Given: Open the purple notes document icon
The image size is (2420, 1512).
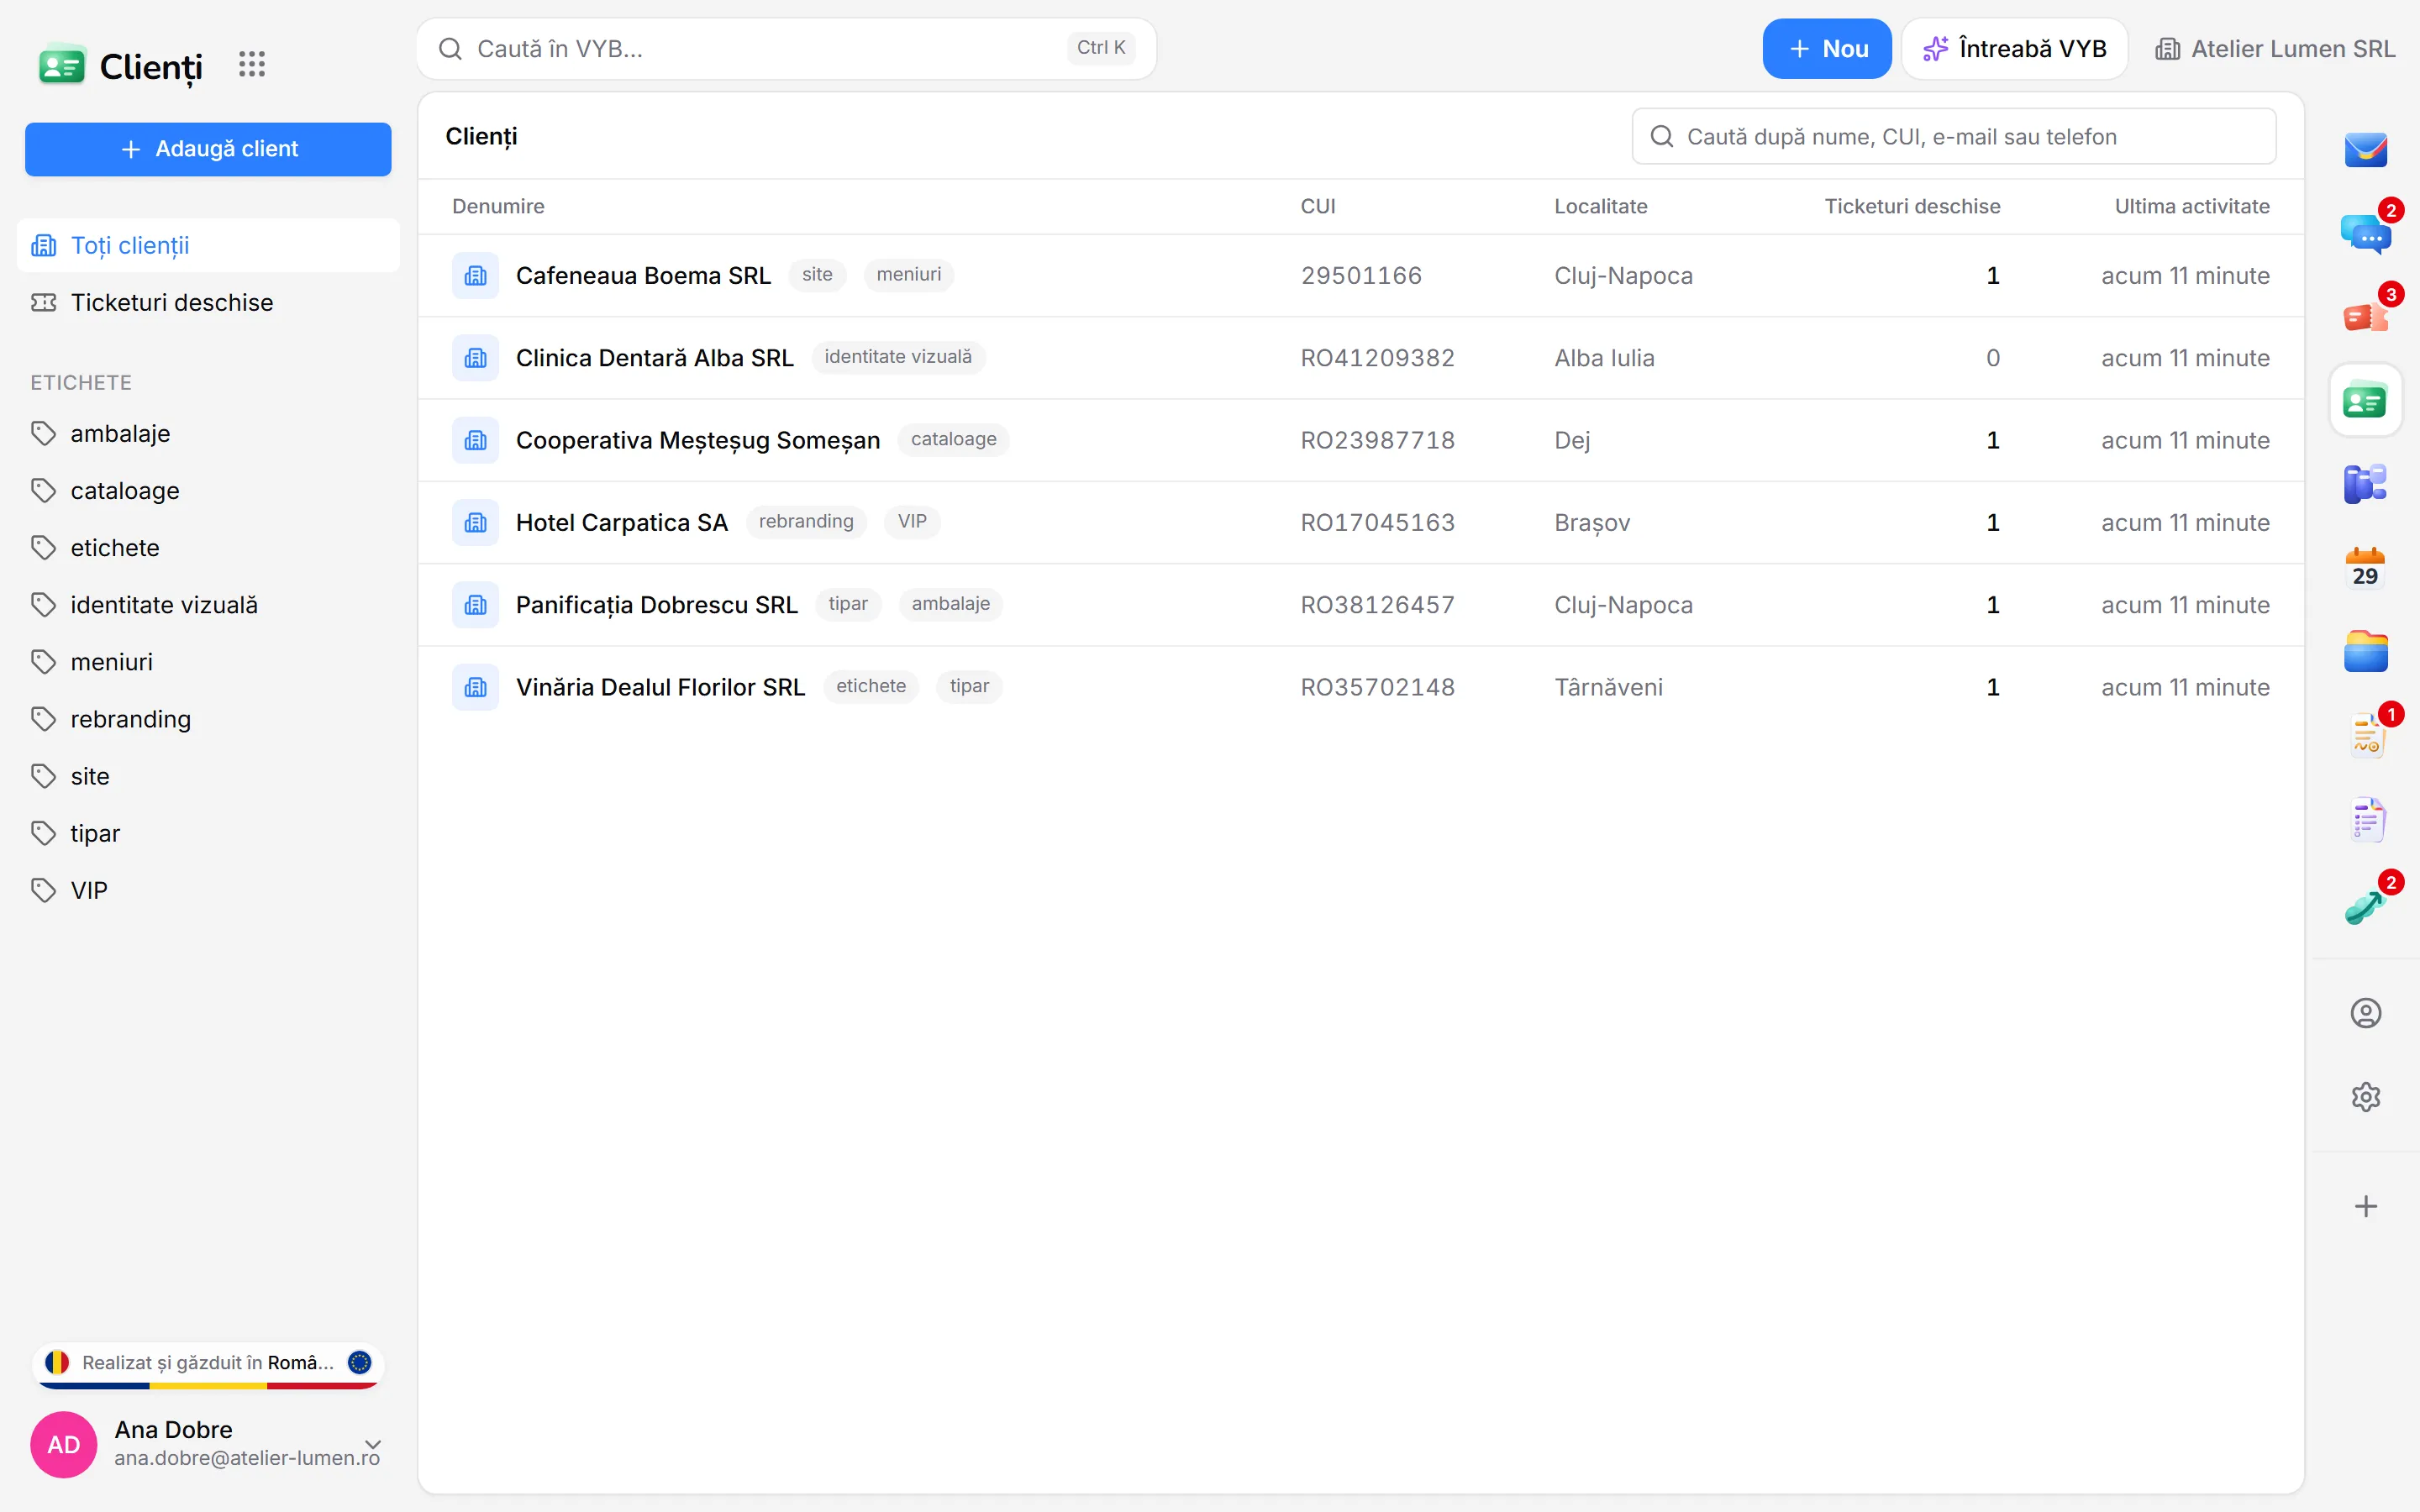Looking at the screenshot, I should tap(2365, 821).
